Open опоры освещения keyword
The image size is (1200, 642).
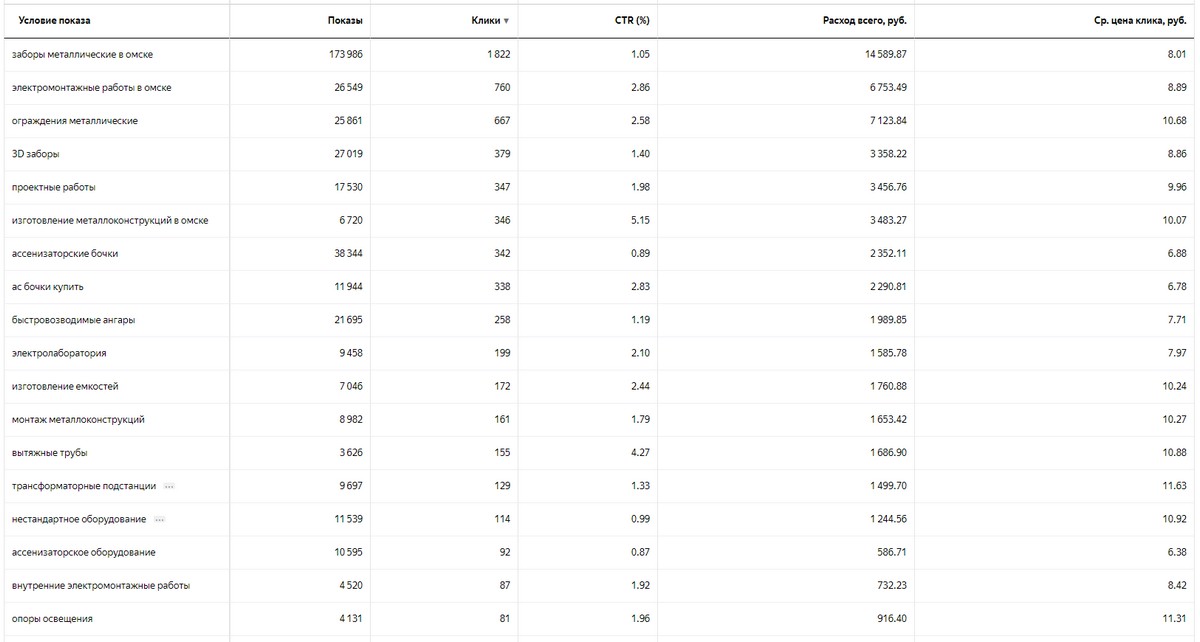pyautogui.click(x=52, y=619)
